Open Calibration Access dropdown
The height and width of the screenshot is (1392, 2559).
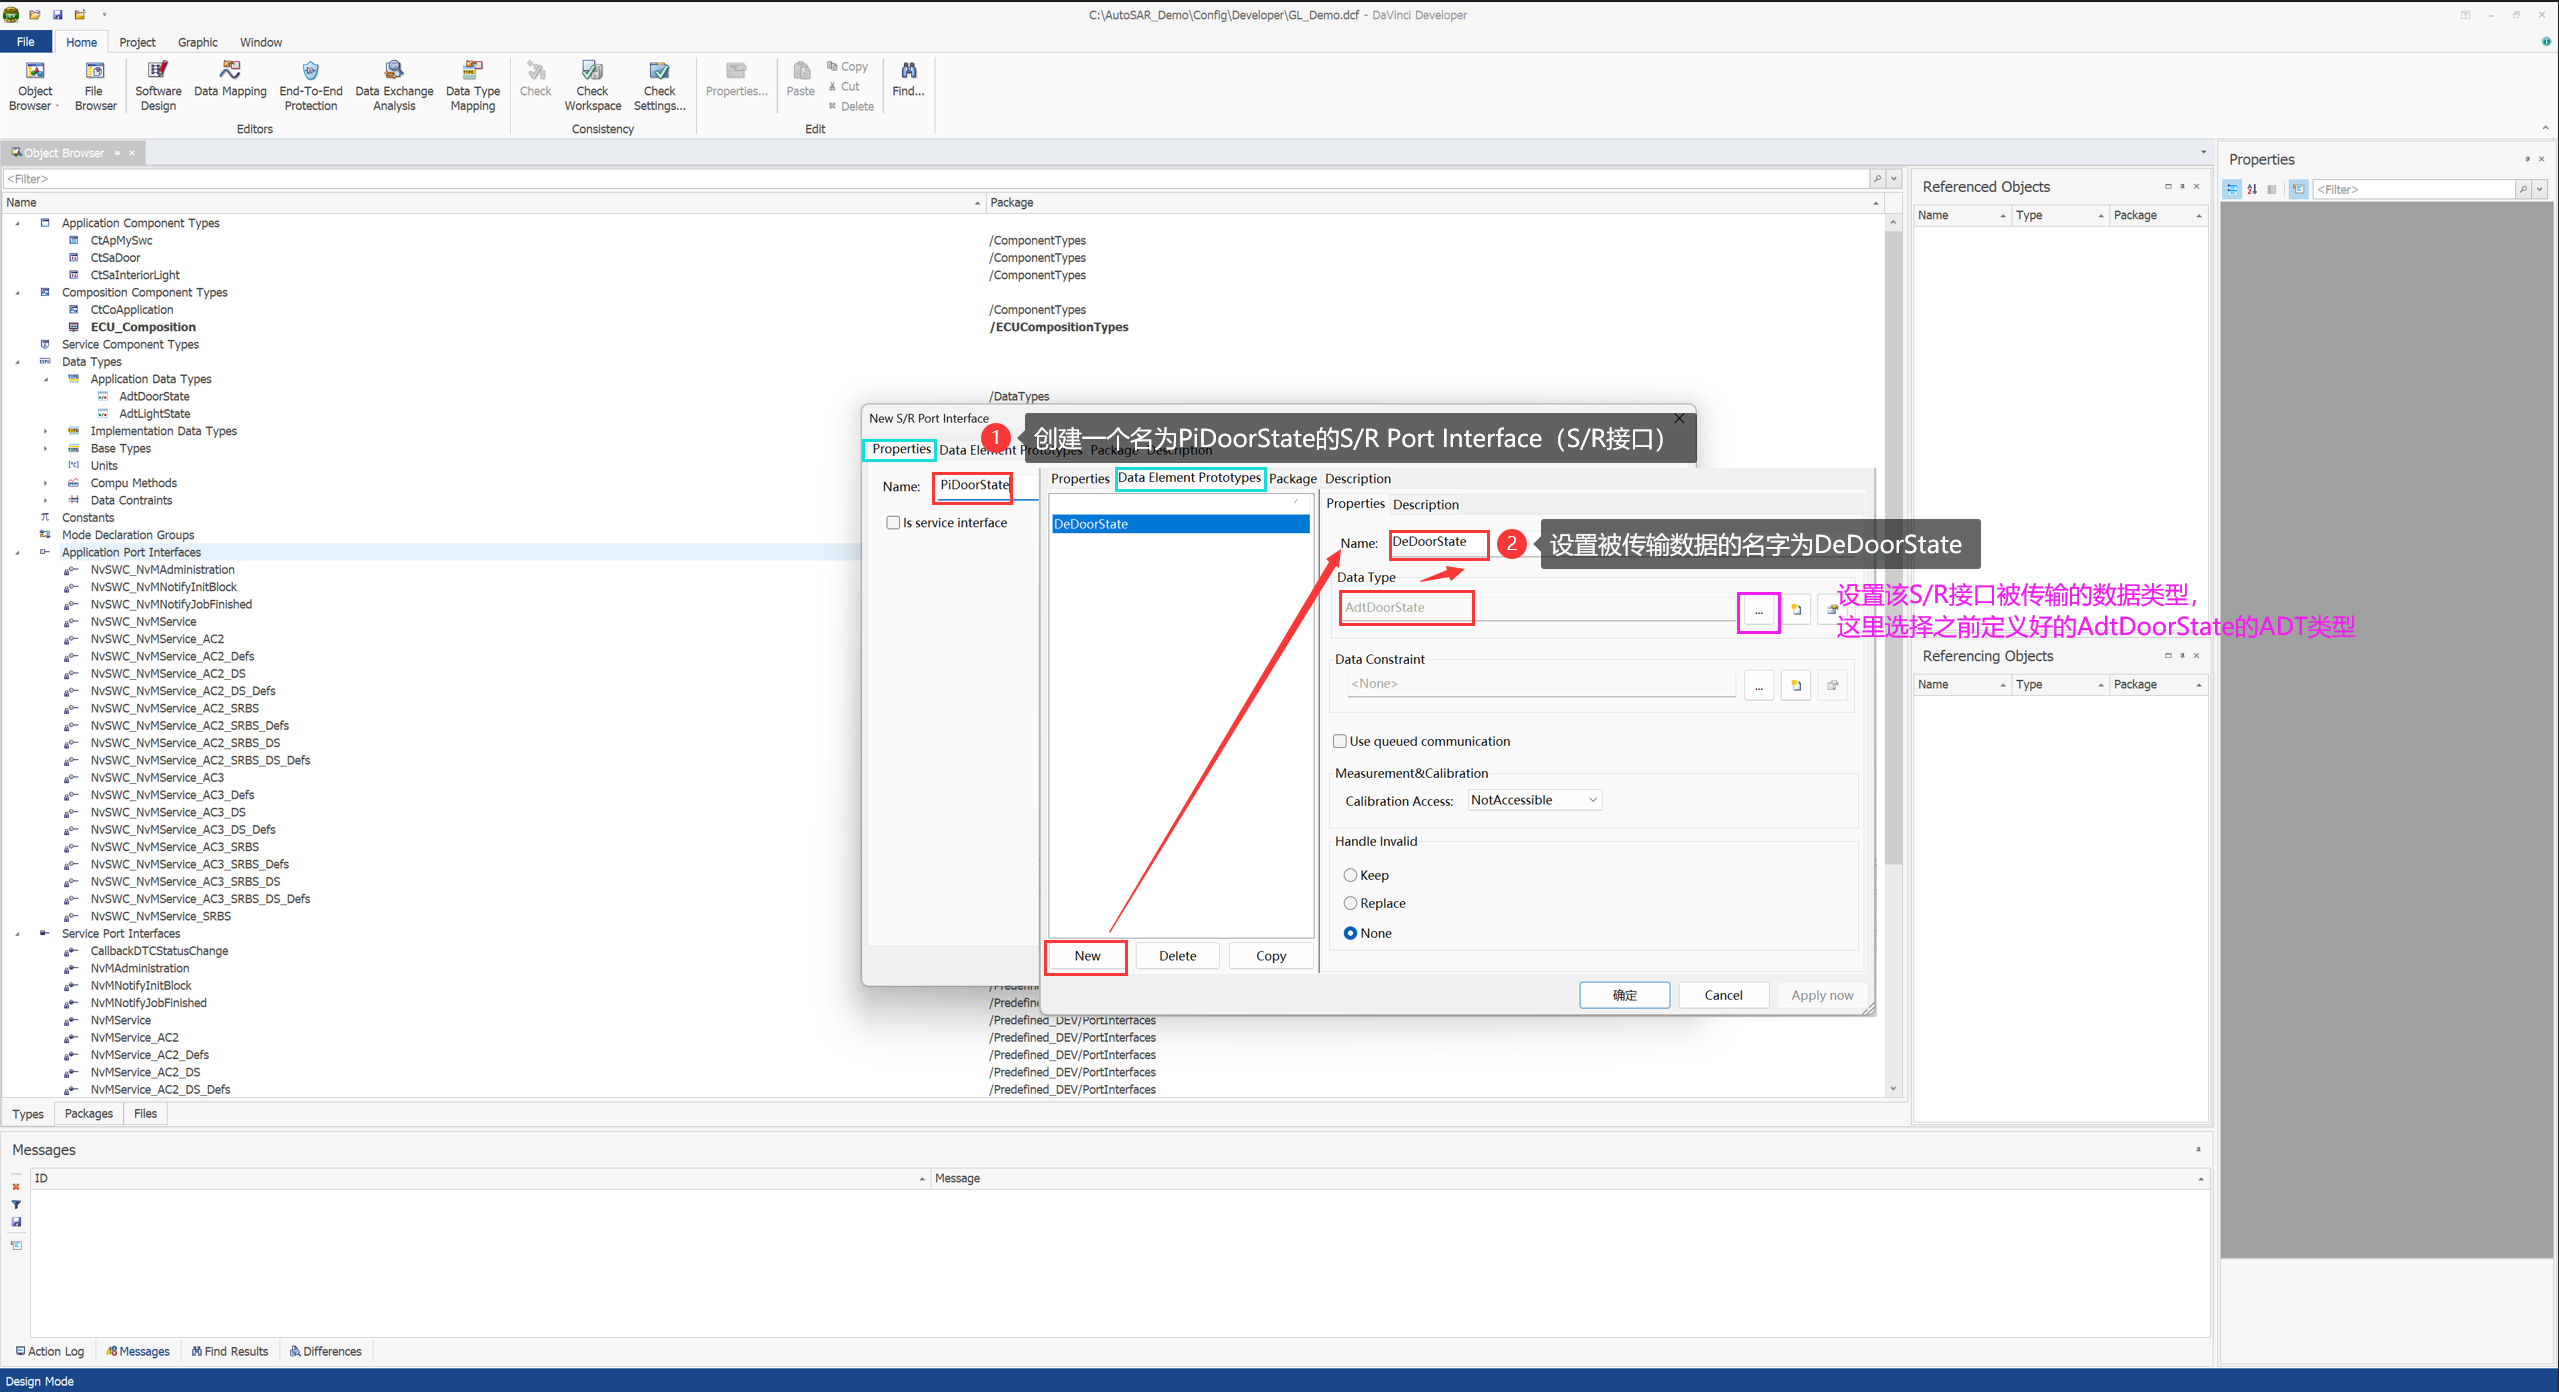click(1534, 800)
